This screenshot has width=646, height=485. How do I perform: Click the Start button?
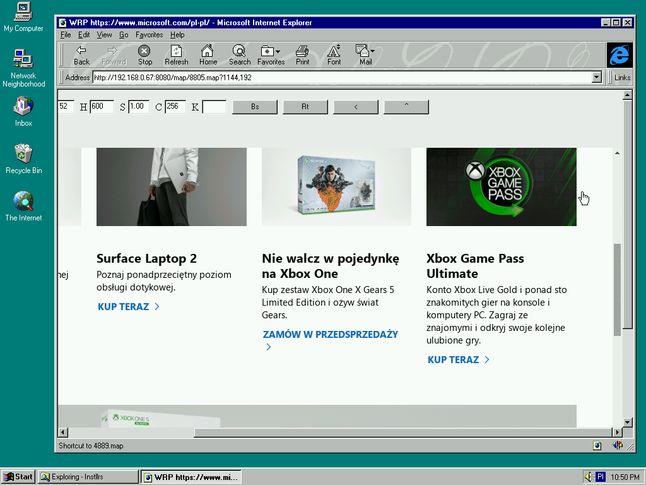click(x=18, y=477)
